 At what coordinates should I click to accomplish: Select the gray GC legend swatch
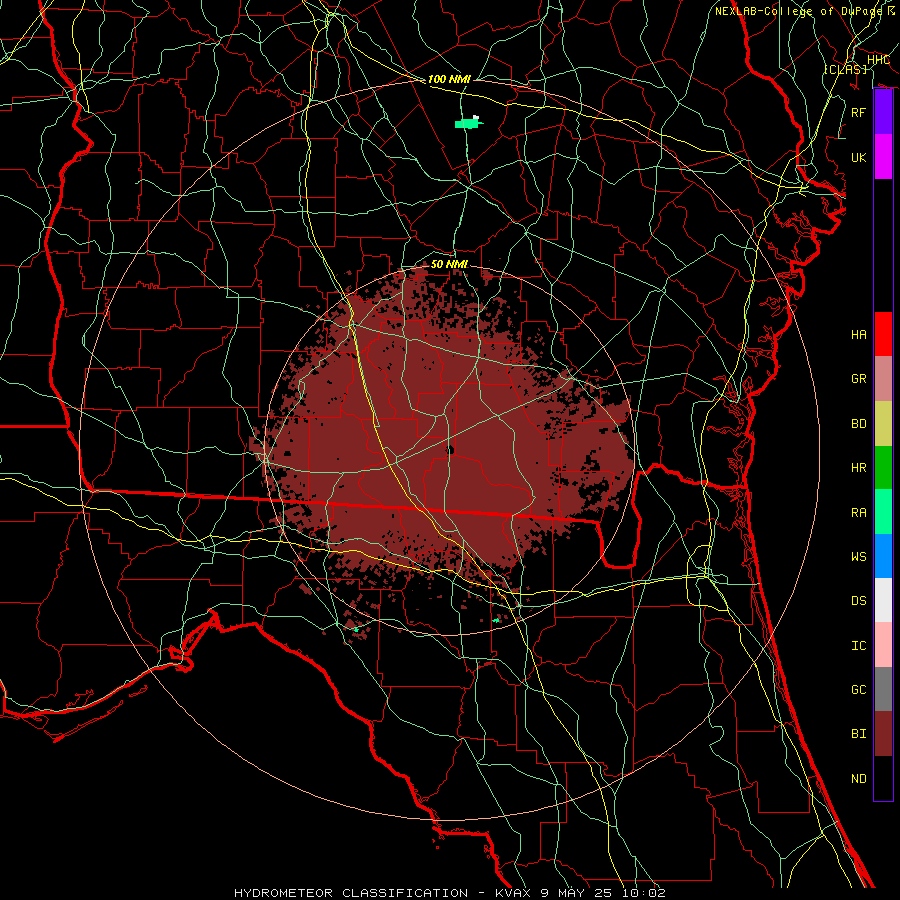883,689
